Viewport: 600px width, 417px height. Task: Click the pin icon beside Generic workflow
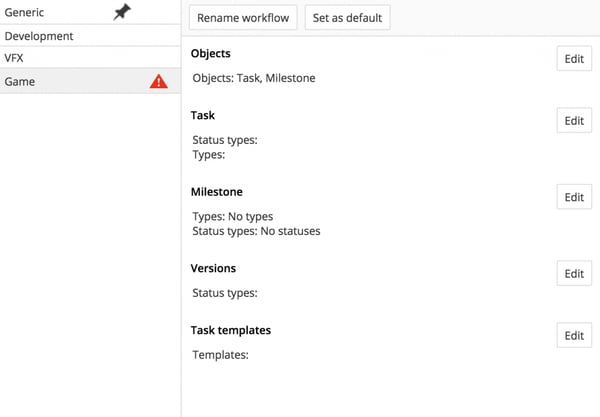[122, 13]
